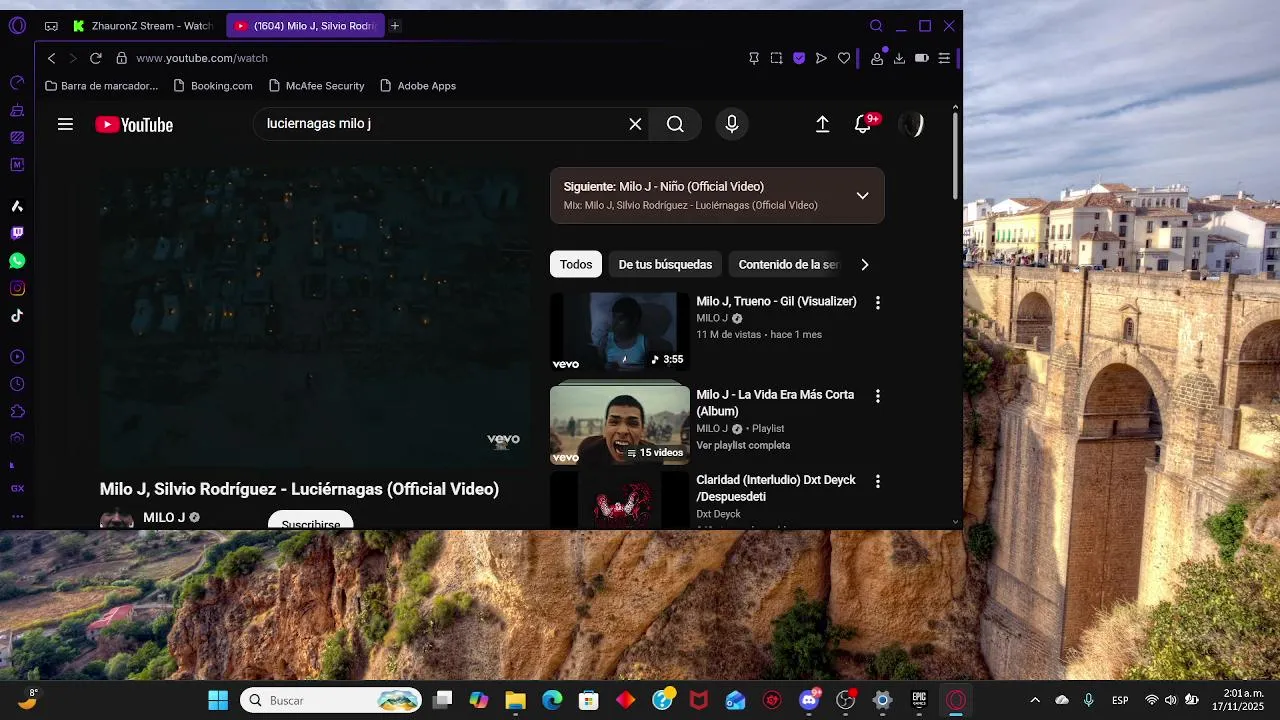Click the pin icon in address bar
Image resolution: width=1280 pixels, height=720 pixels.
[754, 58]
